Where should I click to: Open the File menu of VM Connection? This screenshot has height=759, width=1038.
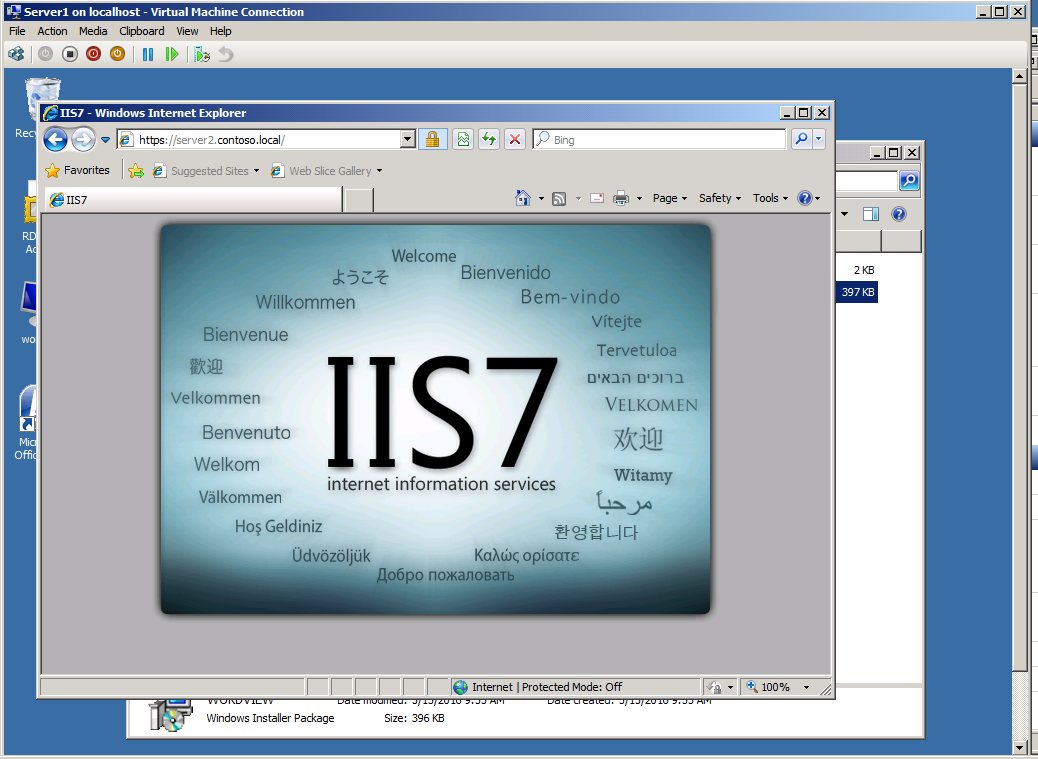[17, 31]
